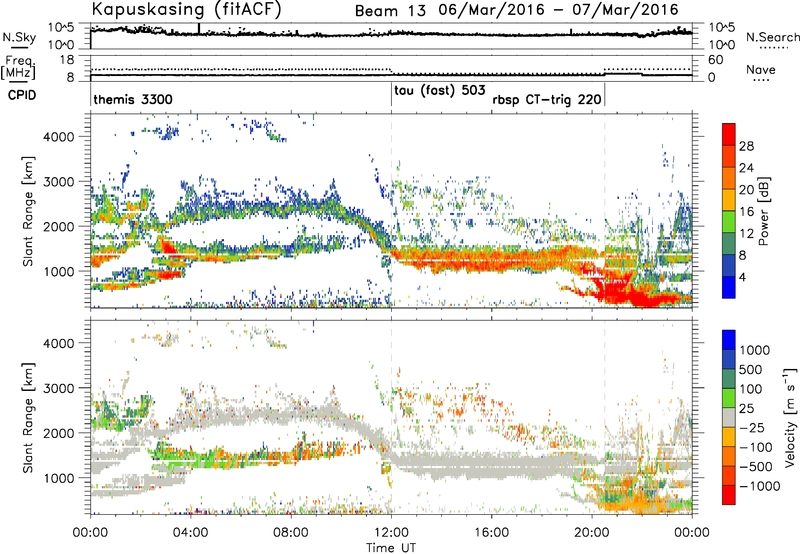Screen dimensions: 800x554
Task: Click the date range '06/Mar/2016 - 07/Mar/2016'
Action: 558,10
